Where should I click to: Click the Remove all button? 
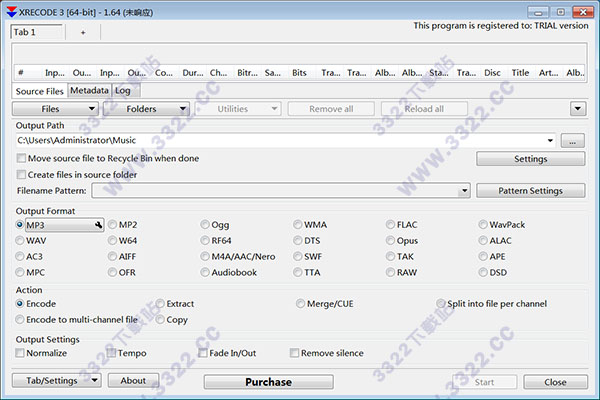331,109
